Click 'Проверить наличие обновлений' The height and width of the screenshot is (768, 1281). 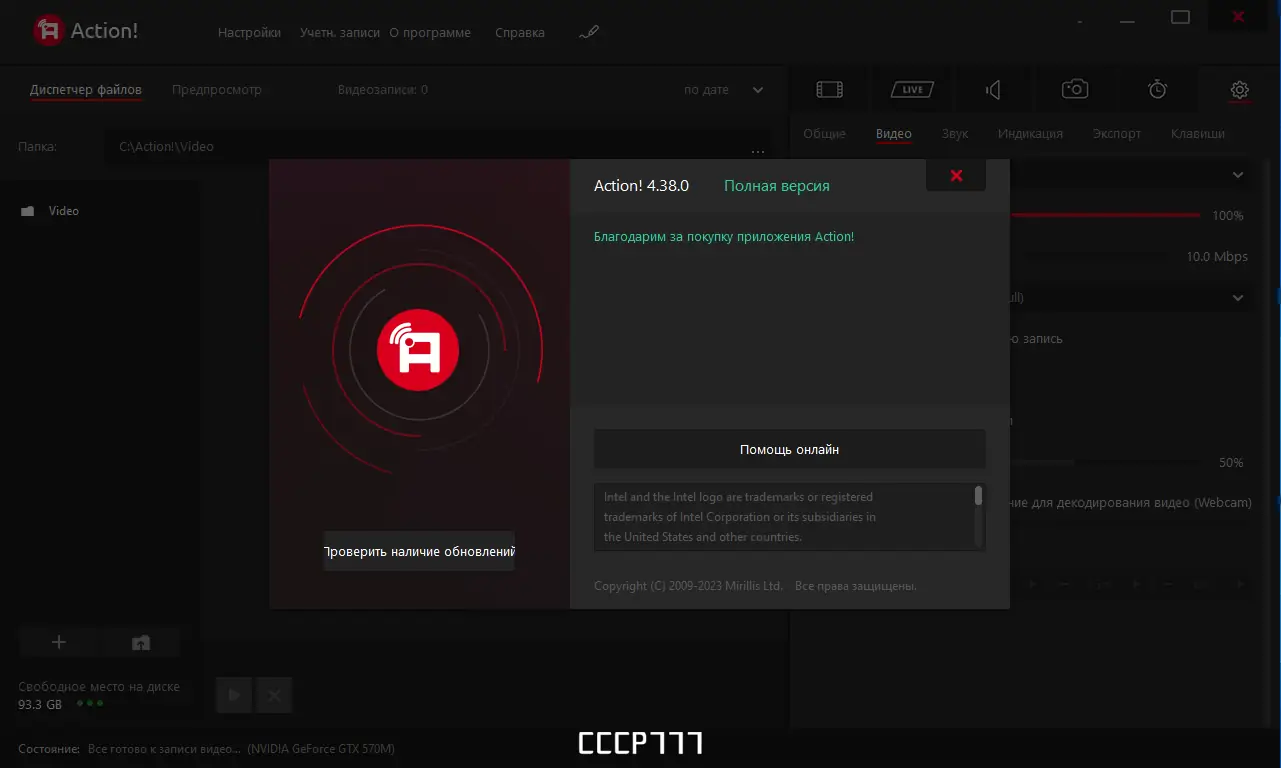418,551
